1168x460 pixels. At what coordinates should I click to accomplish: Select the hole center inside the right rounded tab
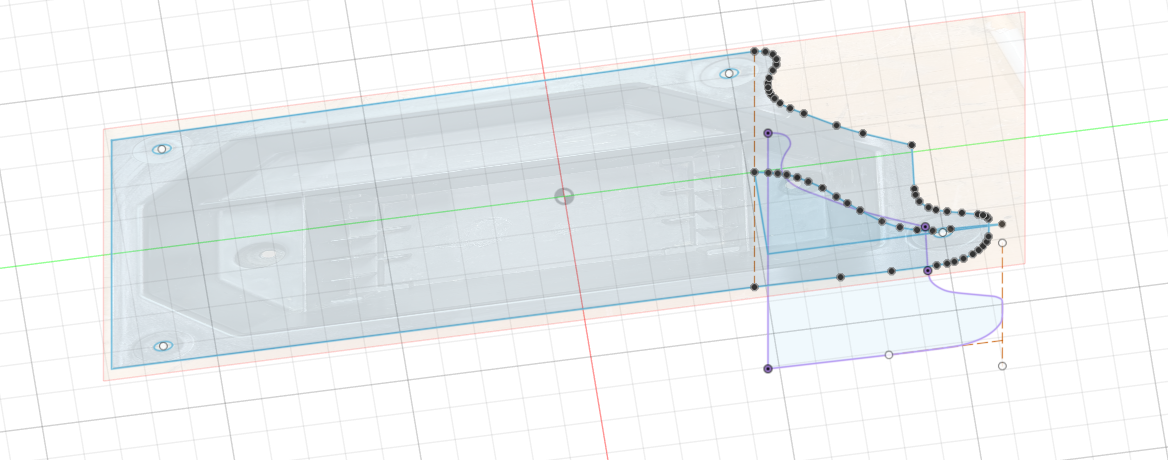coord(942,232)
